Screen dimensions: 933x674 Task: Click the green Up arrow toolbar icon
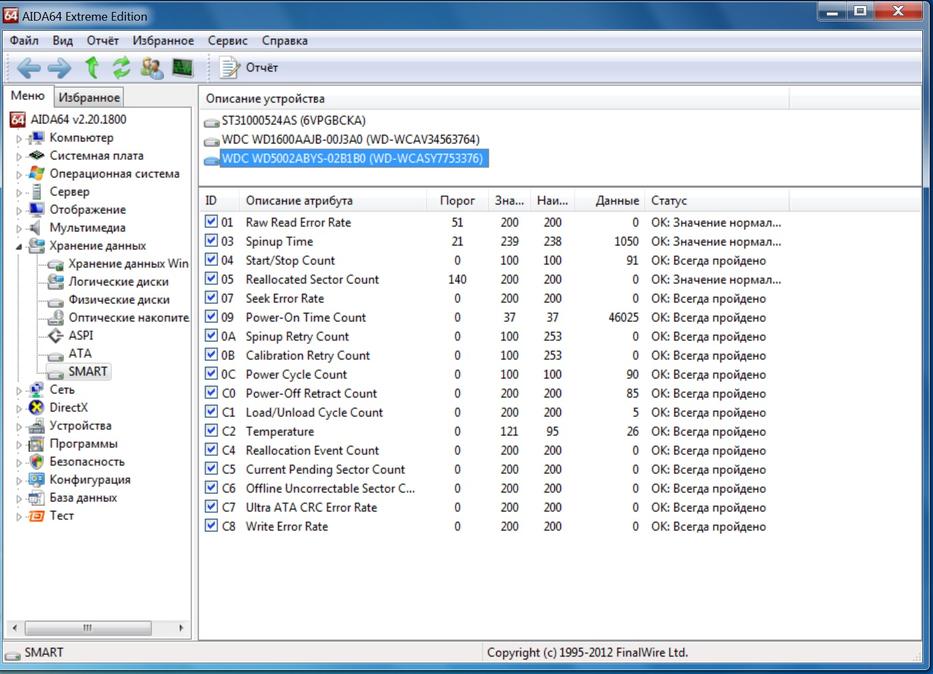(92, 68)
